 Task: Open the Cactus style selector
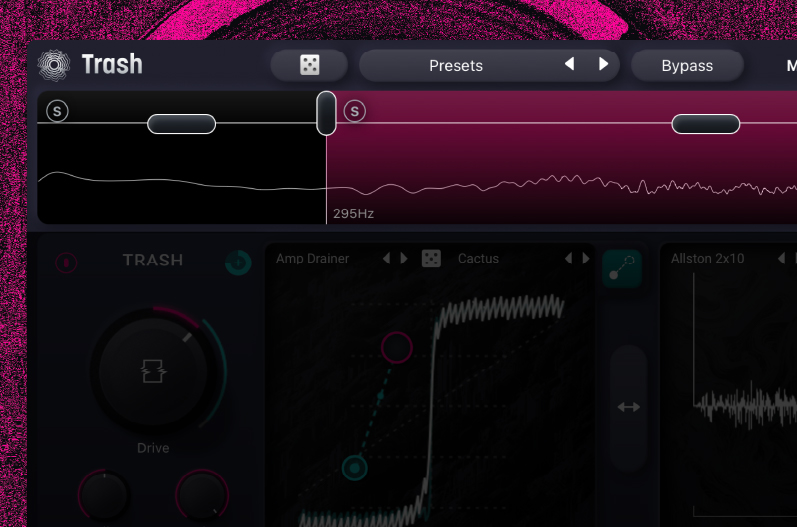tap(478, 259)
